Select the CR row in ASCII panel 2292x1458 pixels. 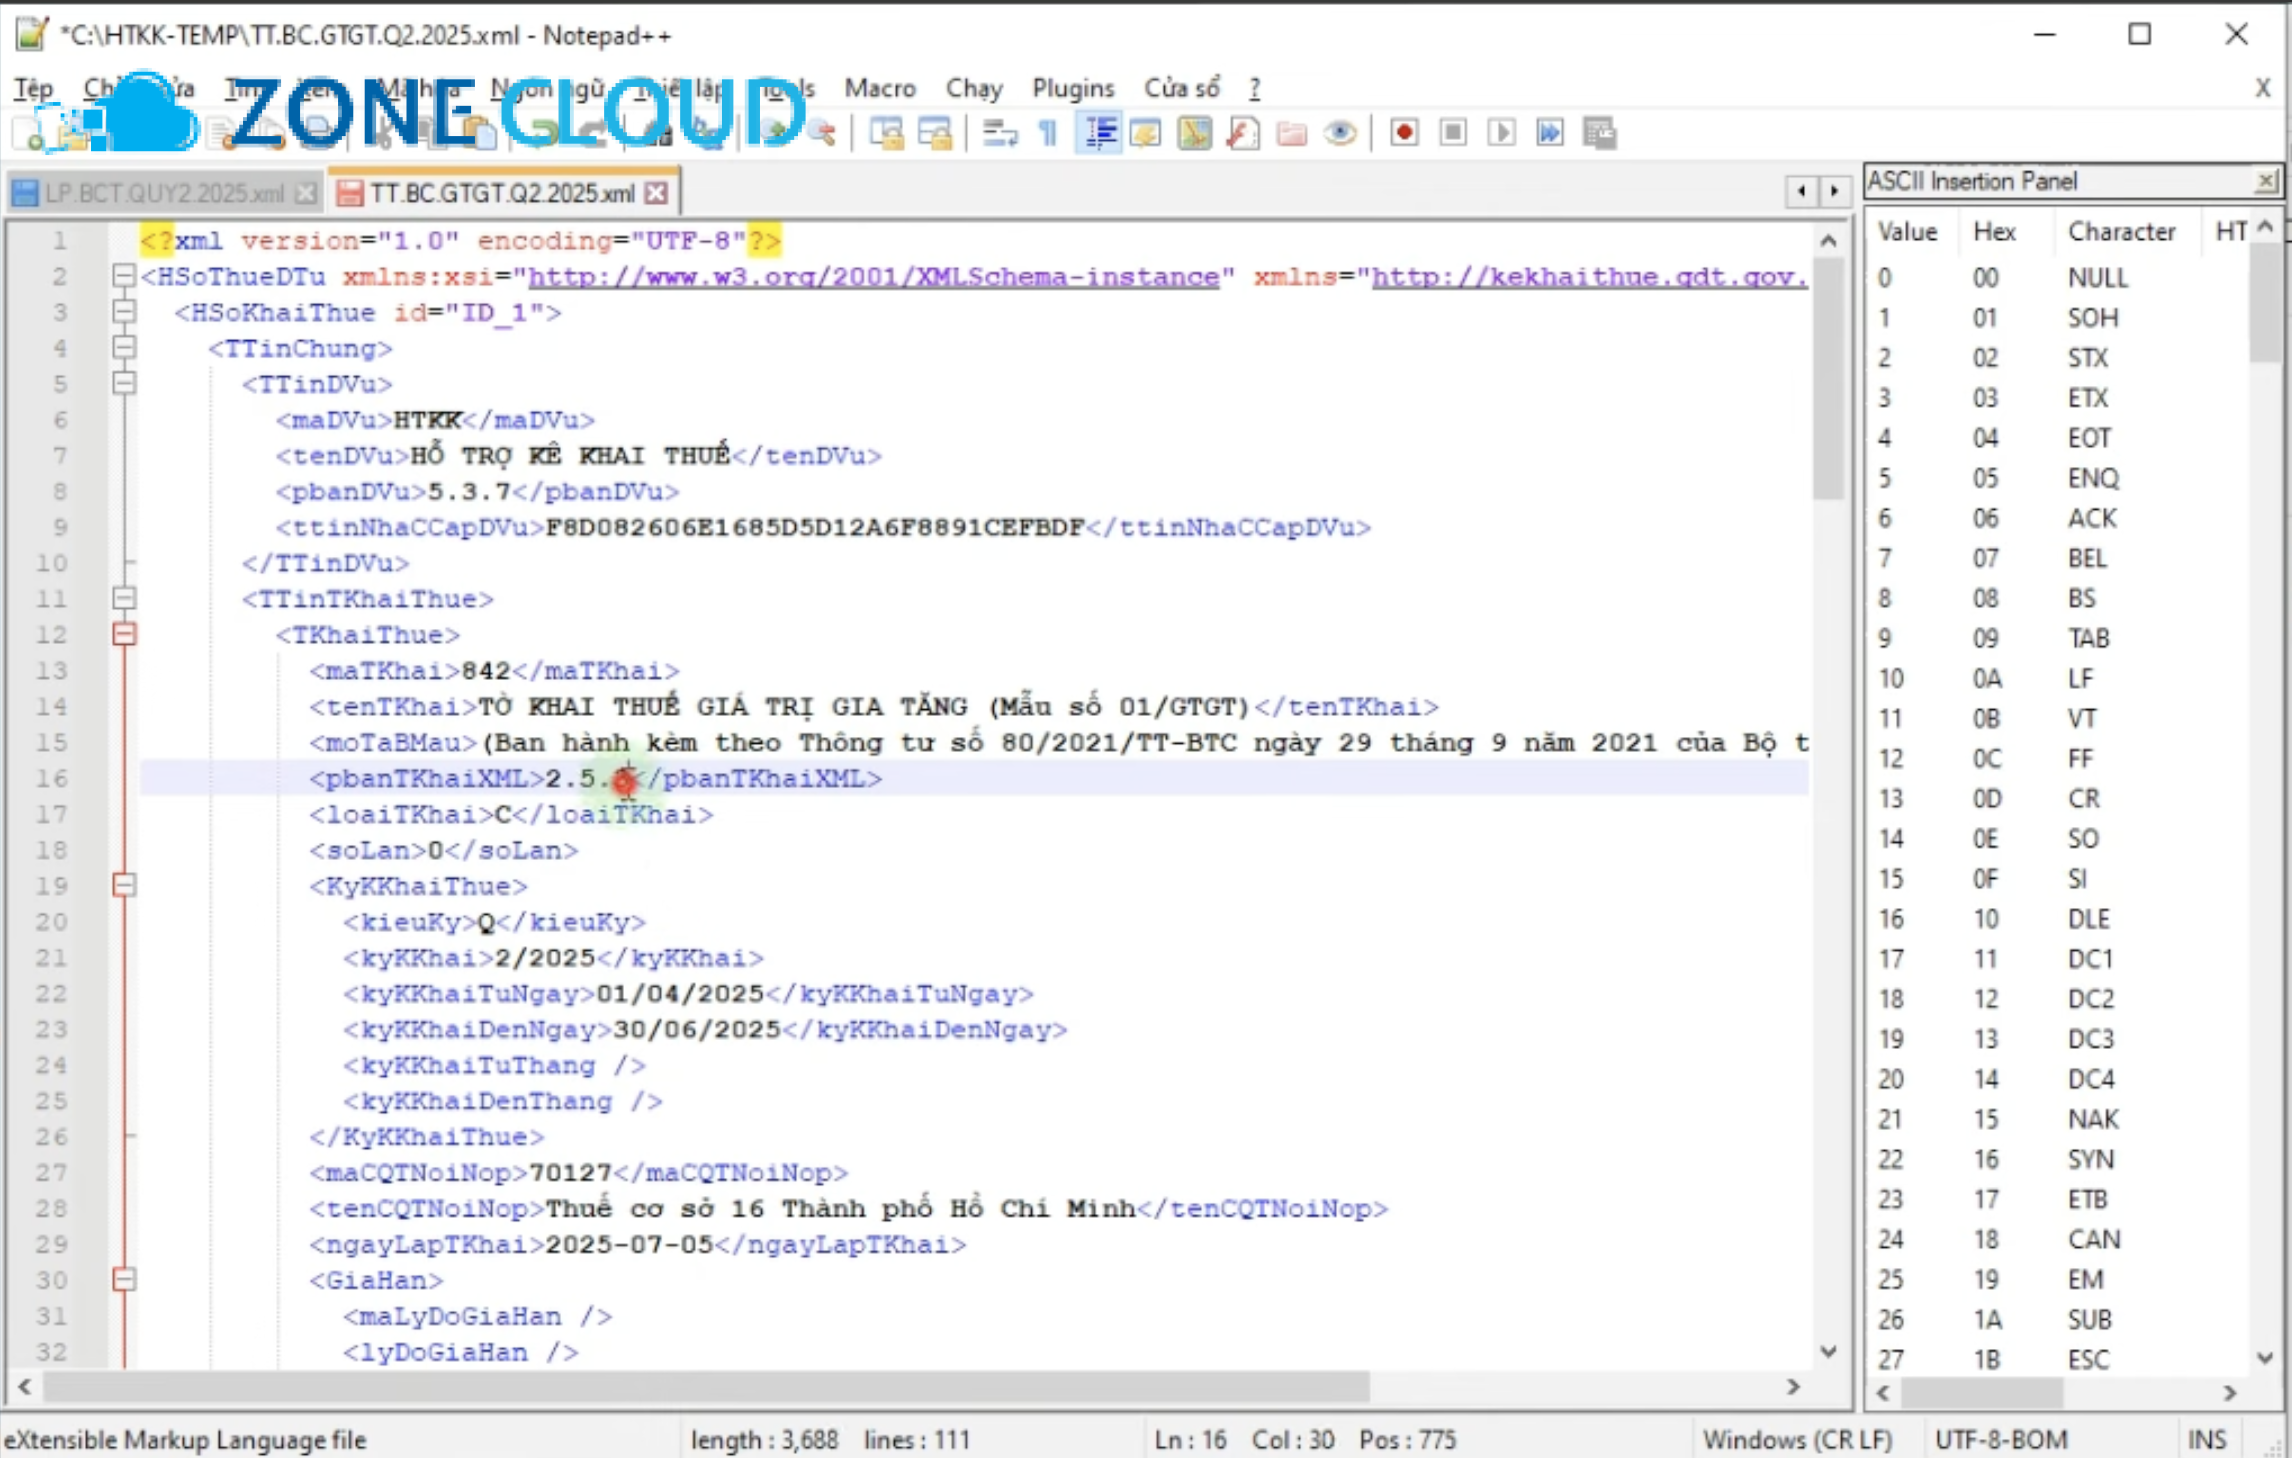point(2058,799)
